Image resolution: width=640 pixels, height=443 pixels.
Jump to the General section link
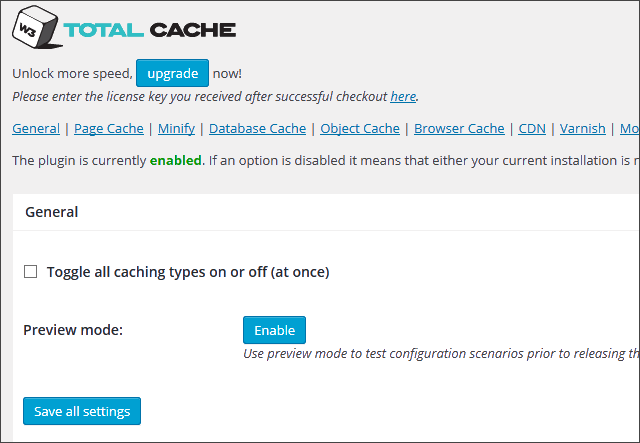point(36,129)
